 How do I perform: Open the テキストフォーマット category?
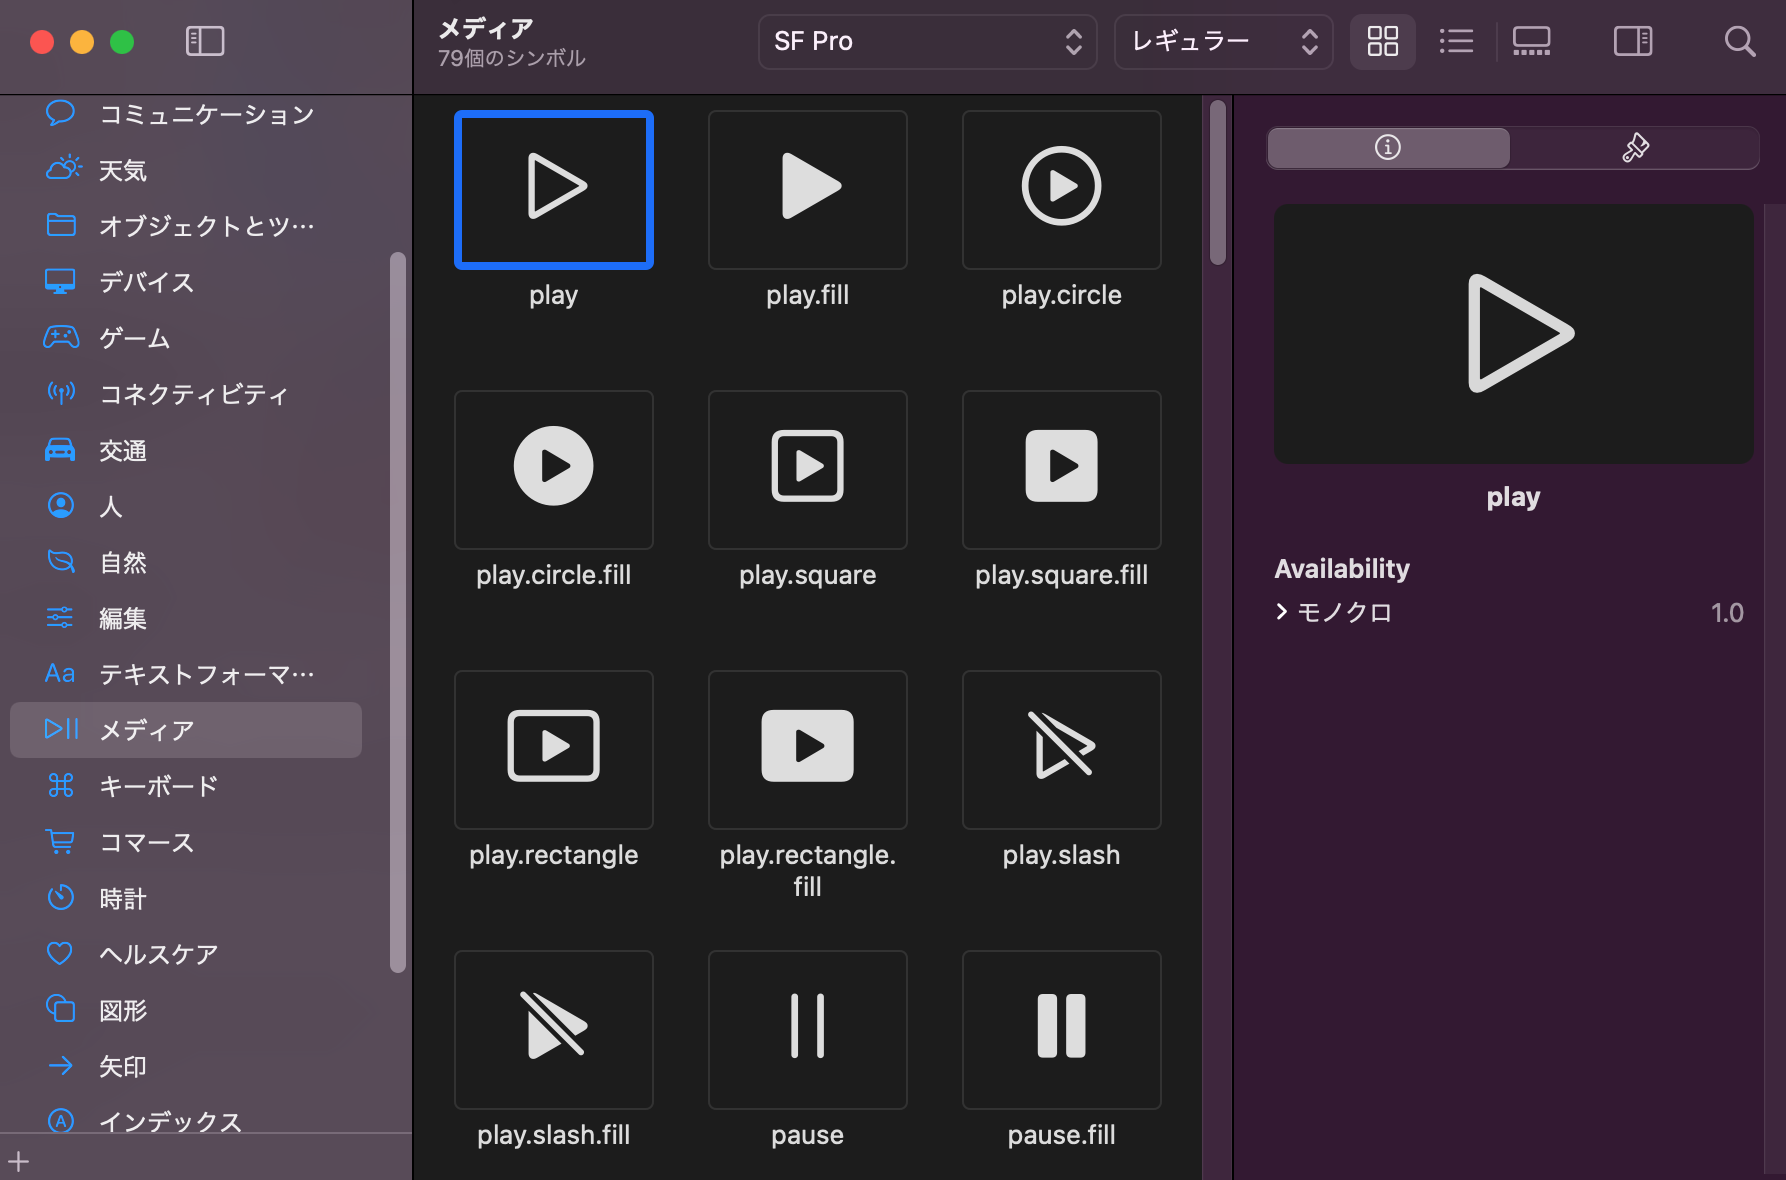click(x=186, y=674)
